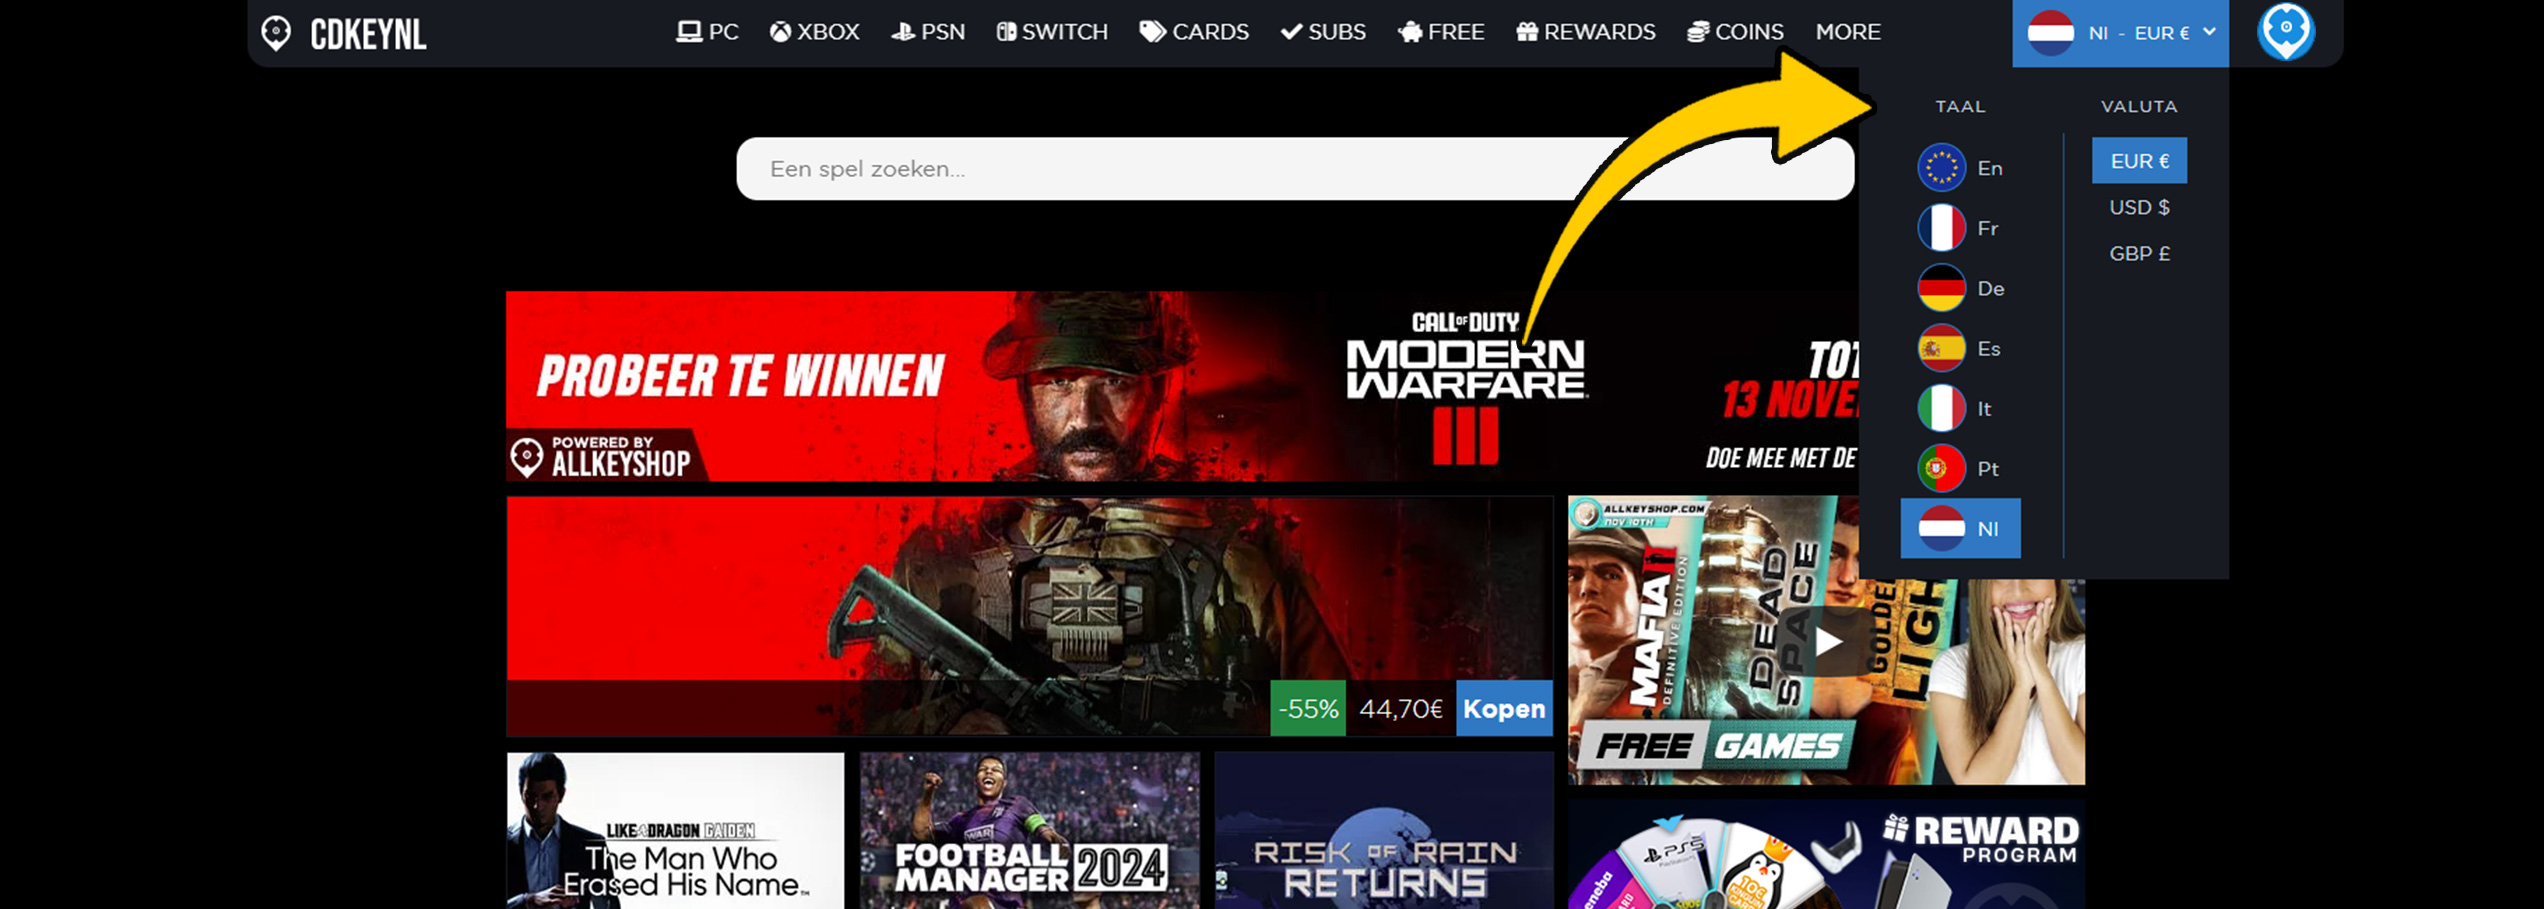Select the Italian flag language
This screenshot has height=909, width=2544.
point(1941,408)
